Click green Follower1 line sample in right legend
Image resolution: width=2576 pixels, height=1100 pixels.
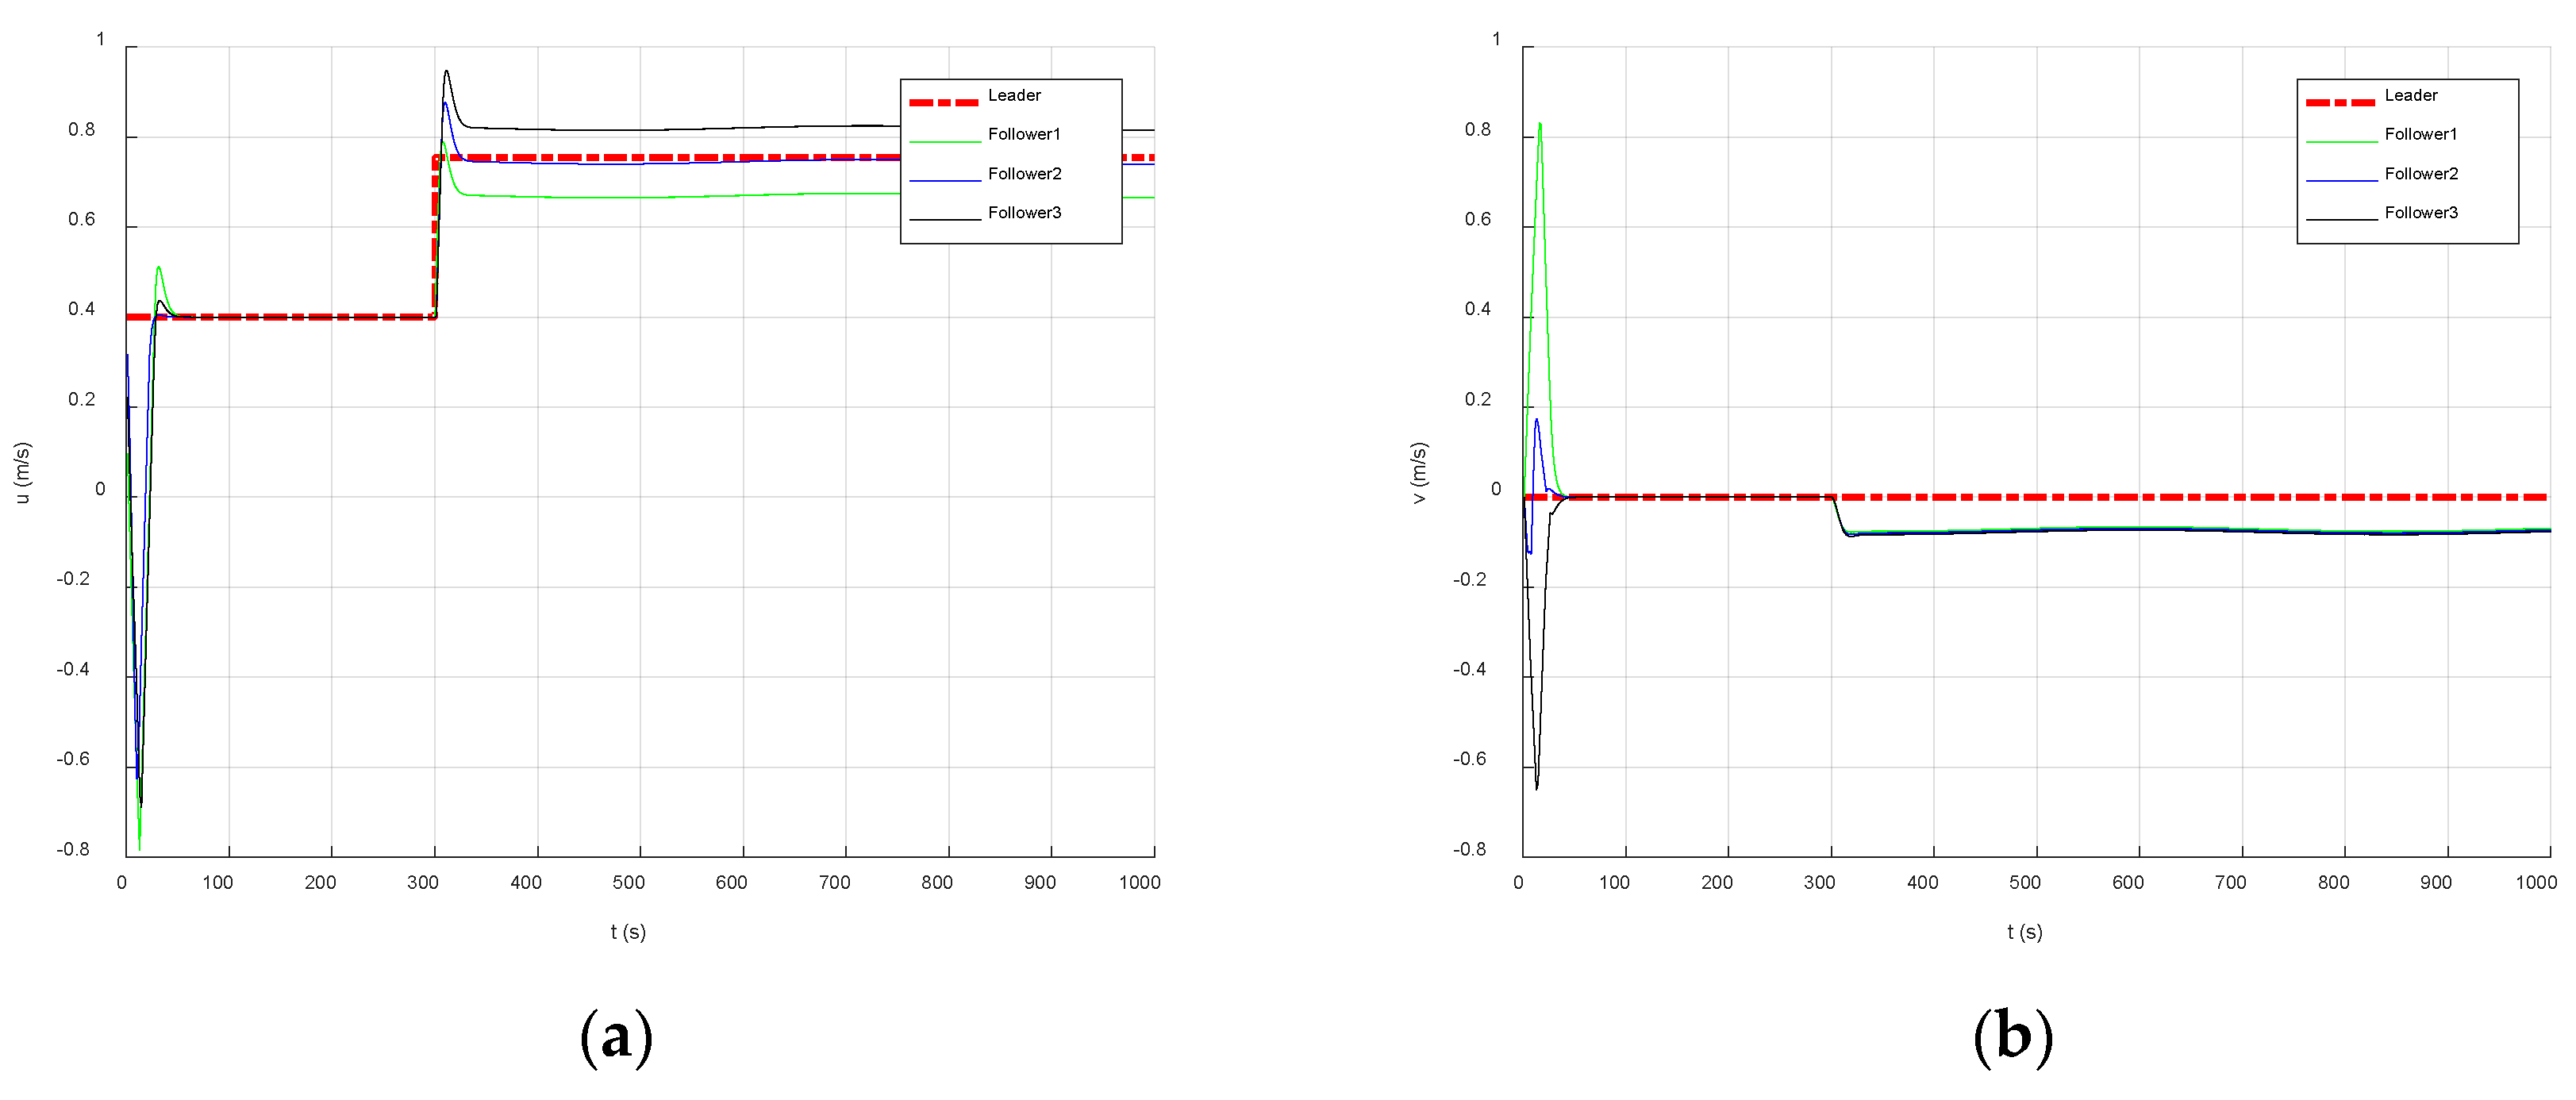[x=2340, y=142]
